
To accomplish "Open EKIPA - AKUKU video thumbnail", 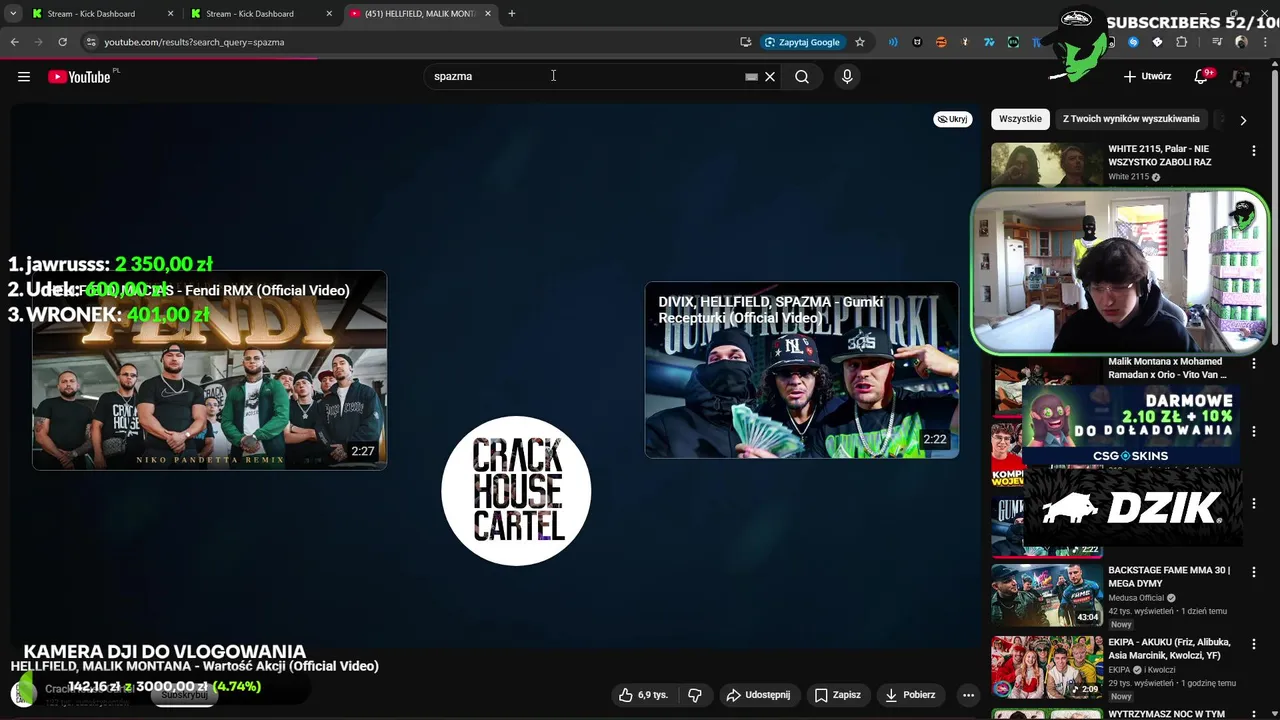I will 1047,667.
